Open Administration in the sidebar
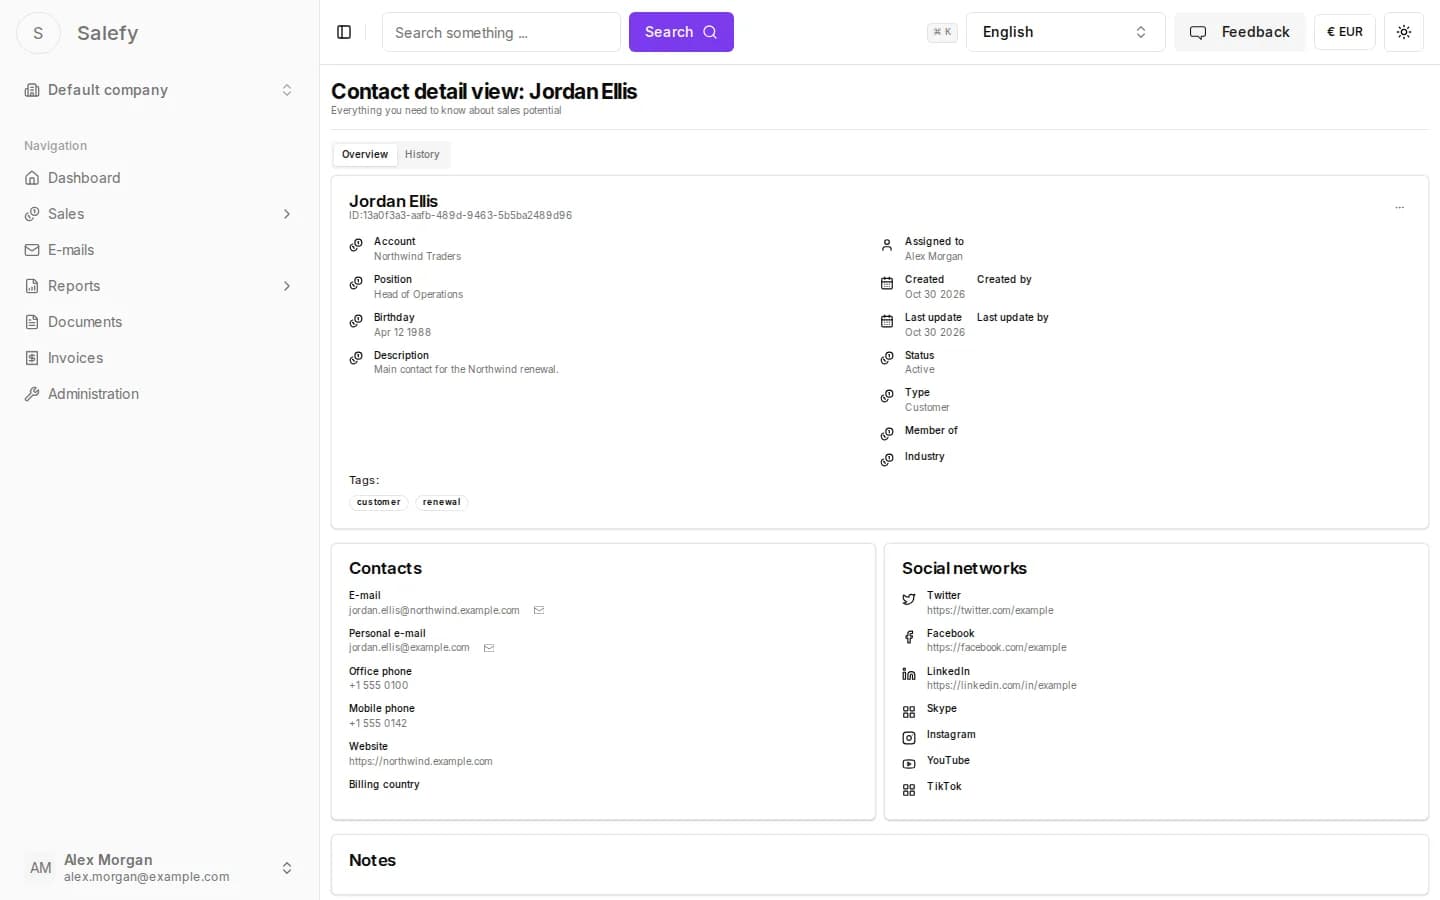The width and height of the screenshot is (1440, 900). click(x=160, y=394)
